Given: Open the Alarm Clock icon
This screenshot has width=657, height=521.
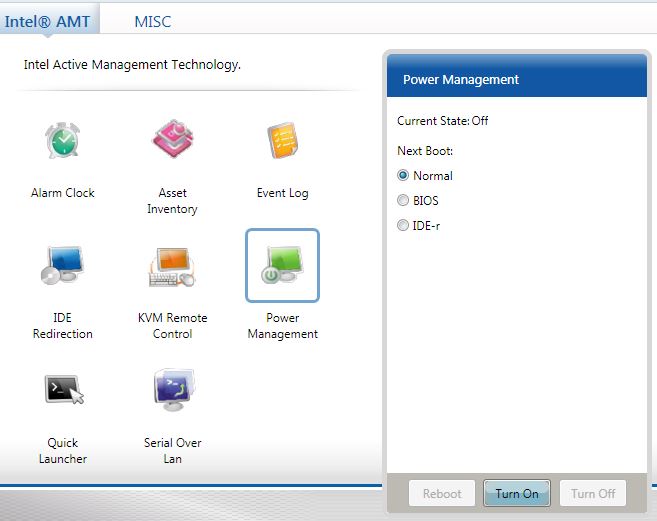Looking at the screenshot, I should point(62,140).
